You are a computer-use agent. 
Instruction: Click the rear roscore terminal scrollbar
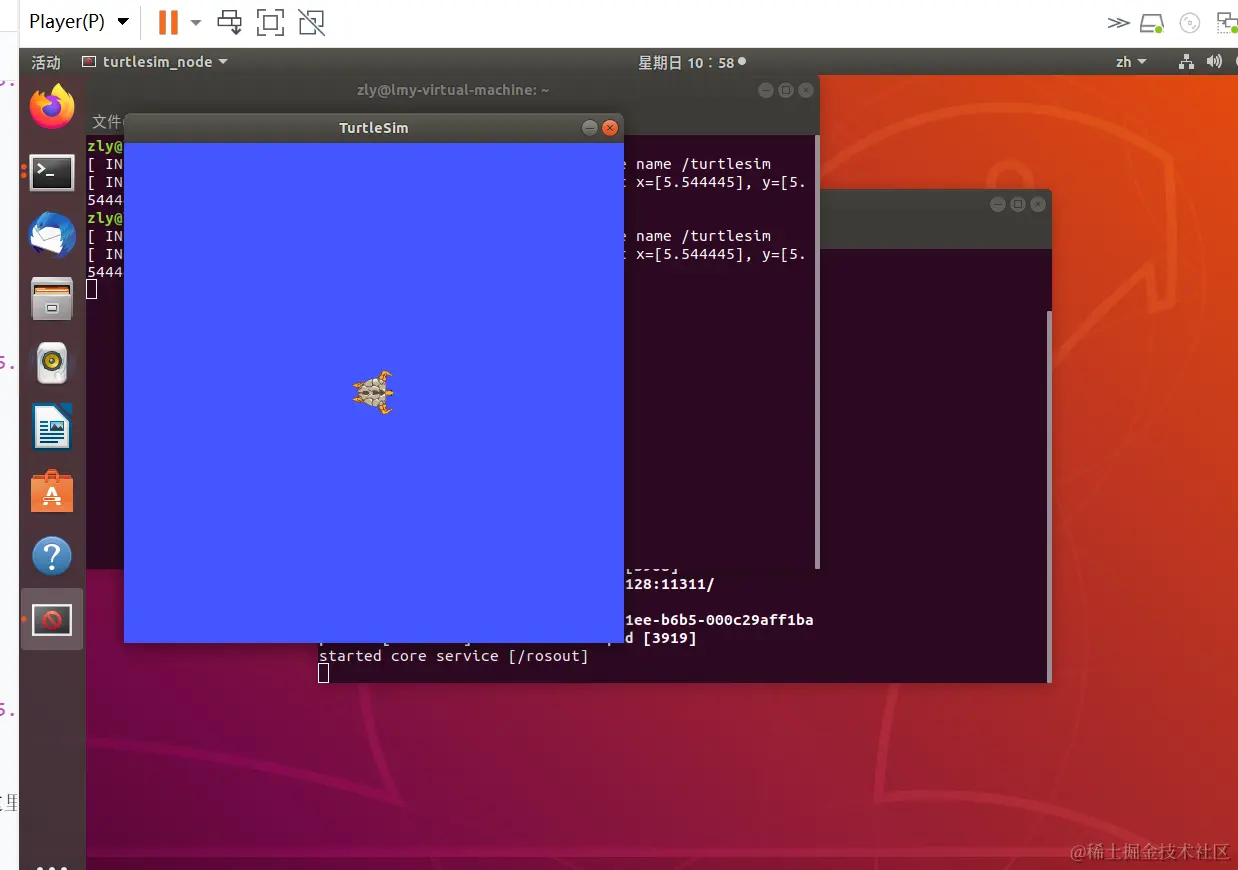pos(1048,495)
